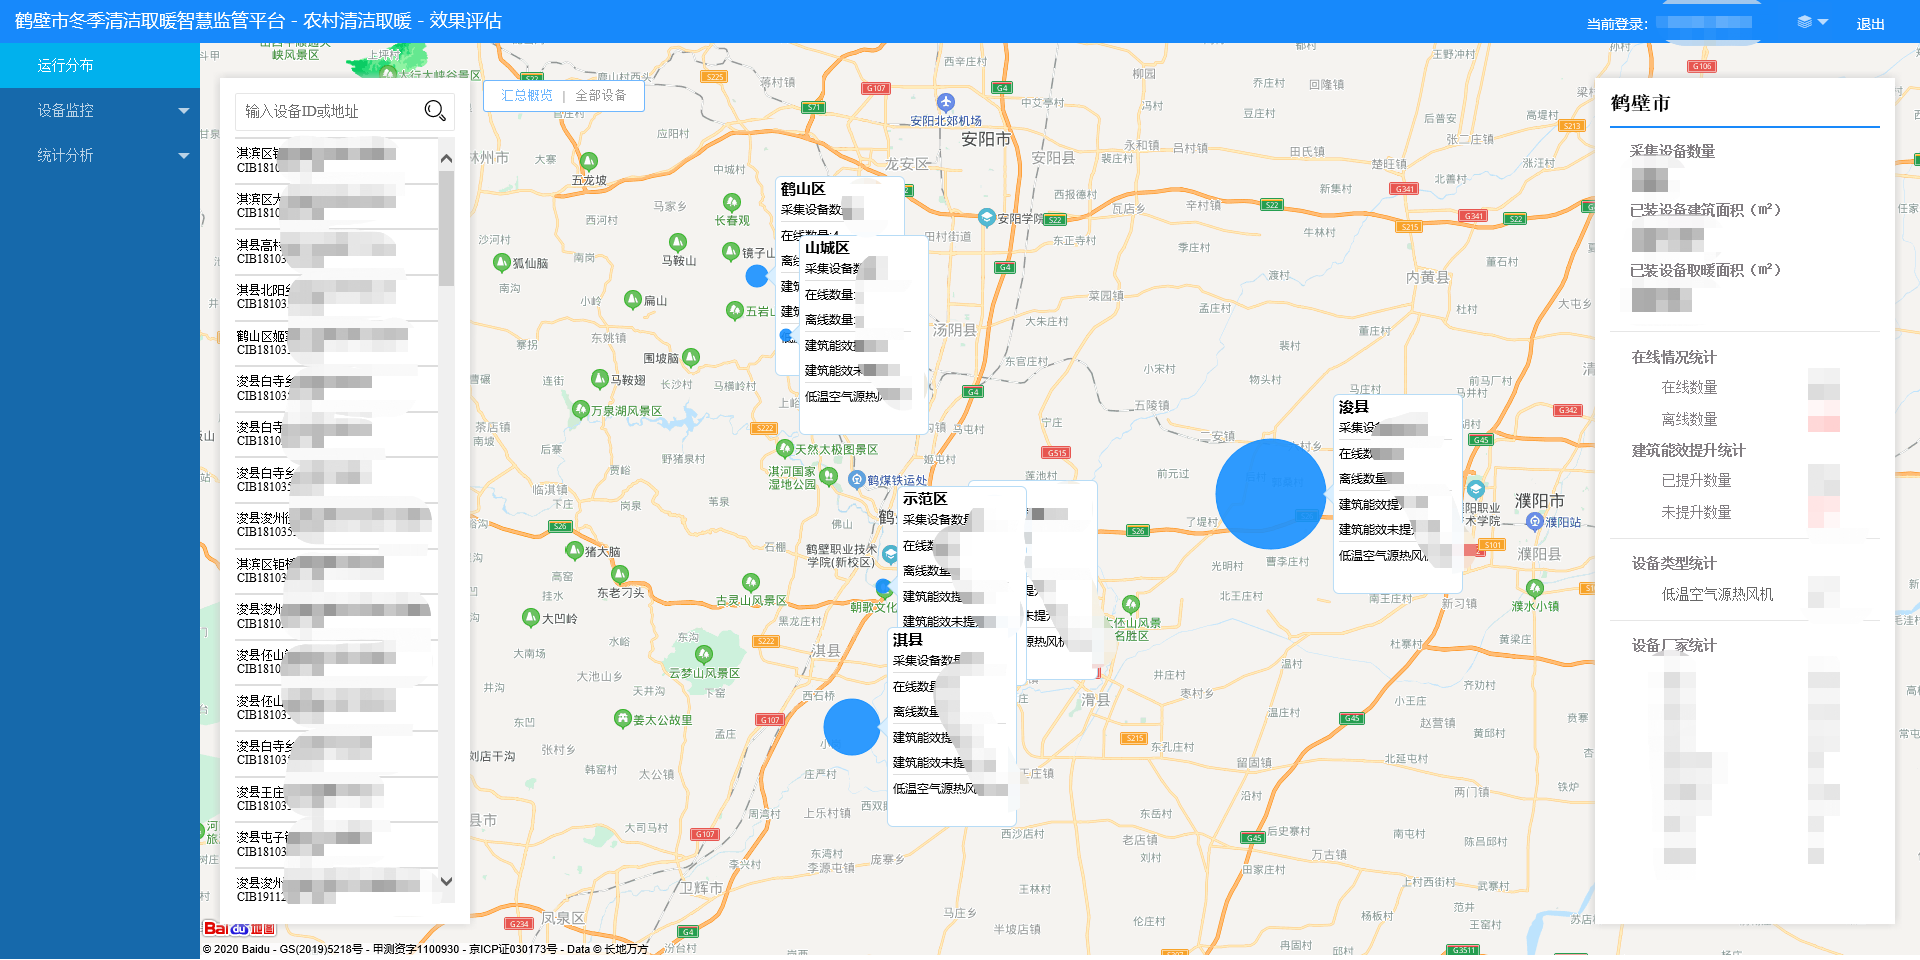Click the 安阳学院 map icon
Image resolution: width=1920 pixels, height=960 pixels.
coord(987,217)
